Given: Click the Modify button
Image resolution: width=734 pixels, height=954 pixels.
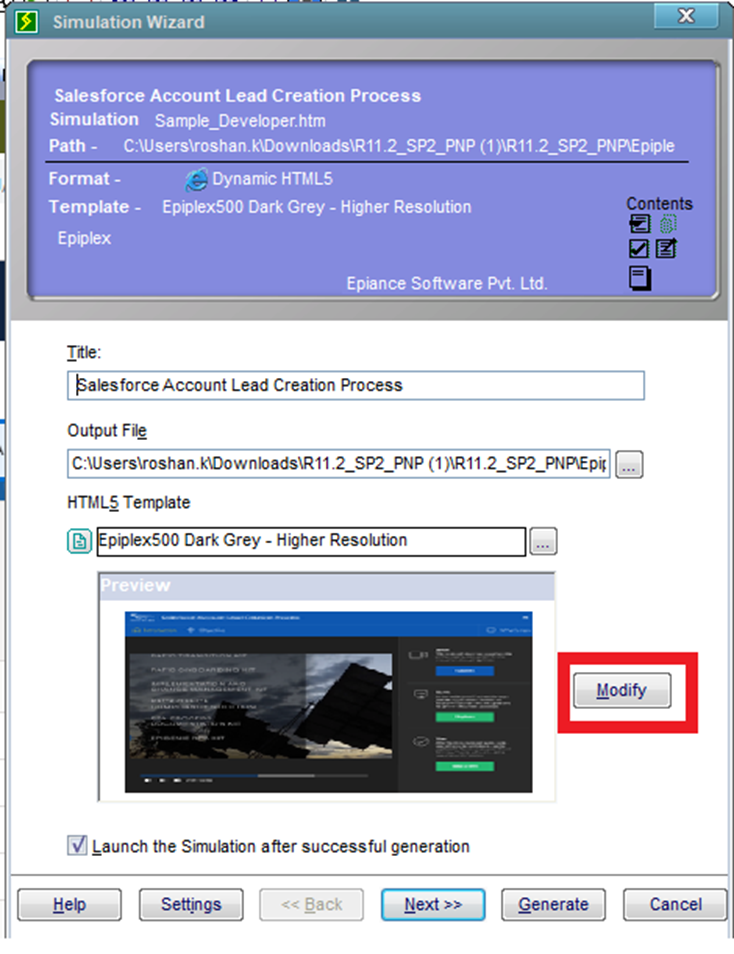Looking at the screenshot, I should coord(622,690).
